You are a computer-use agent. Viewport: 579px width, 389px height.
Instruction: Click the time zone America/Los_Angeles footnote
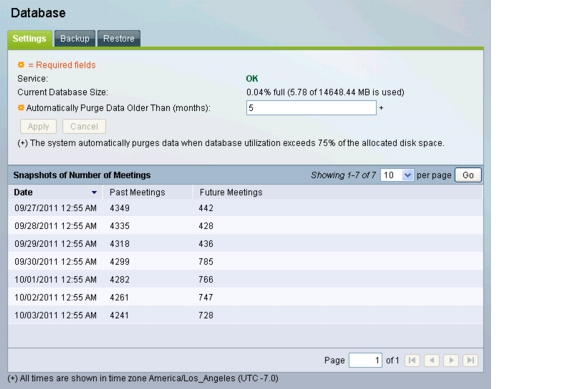(x=143, y=378)
